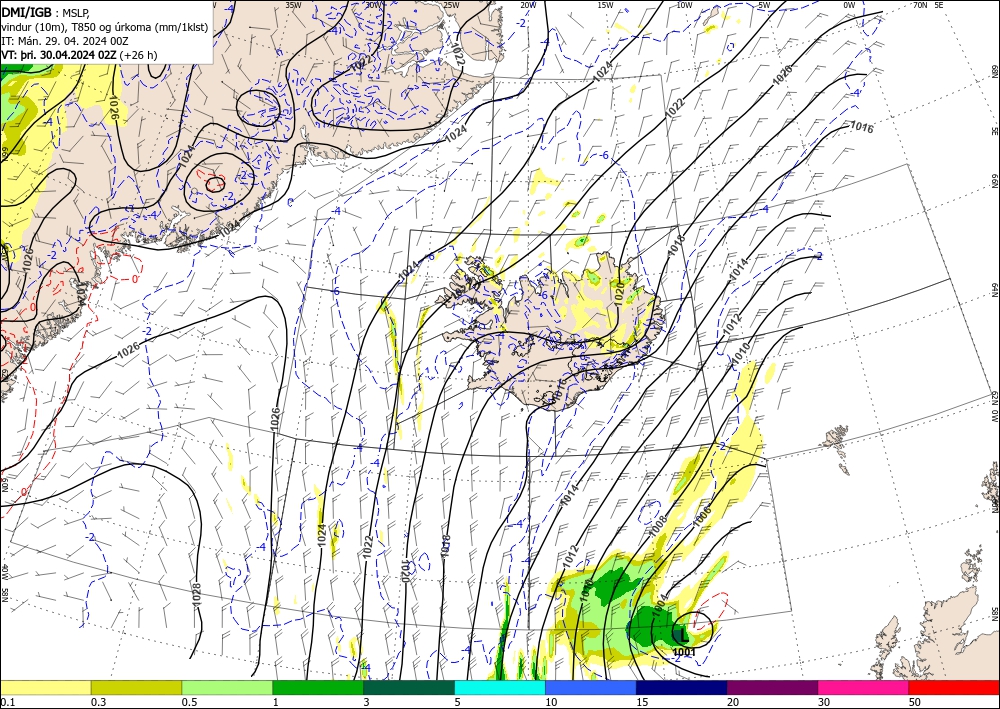Click the navy 15 mm legend swatch
This screenshot has width=1000, height=709.
coord(682,688)
